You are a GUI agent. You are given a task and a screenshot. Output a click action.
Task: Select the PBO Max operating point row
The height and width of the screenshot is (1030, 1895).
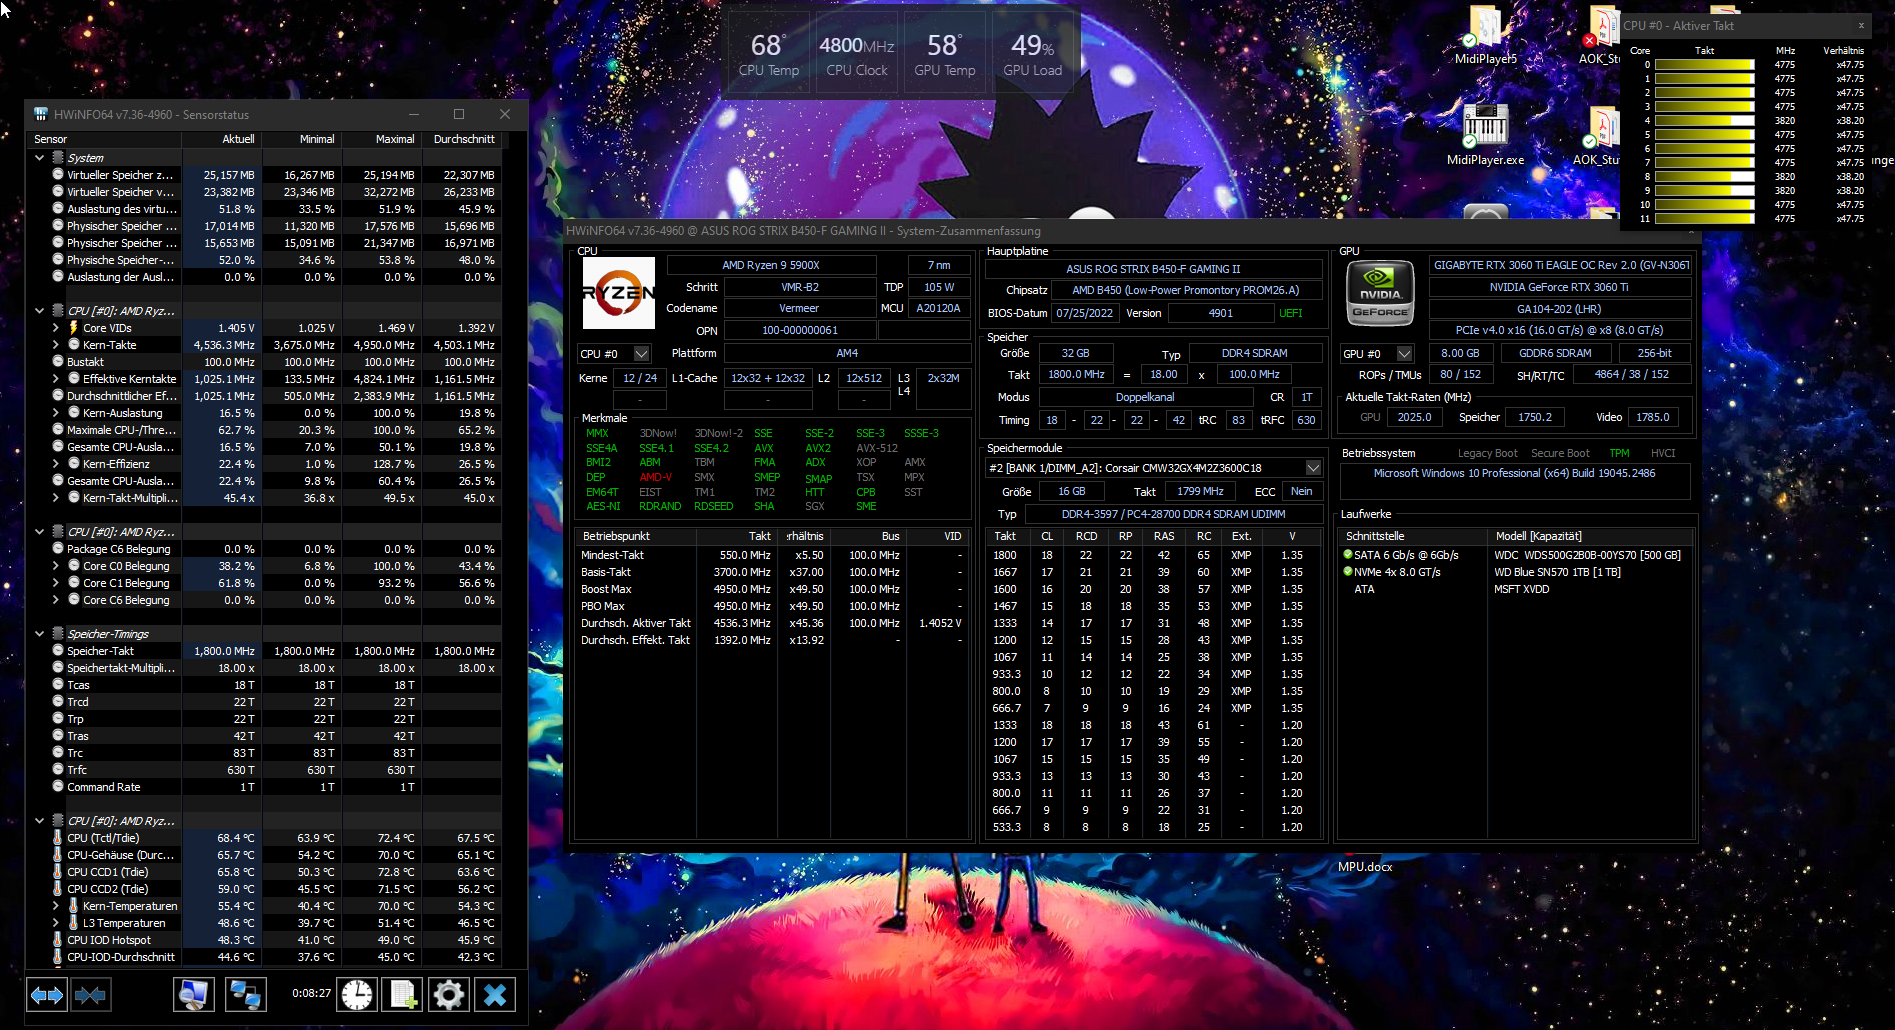click(x=772, y=606)
